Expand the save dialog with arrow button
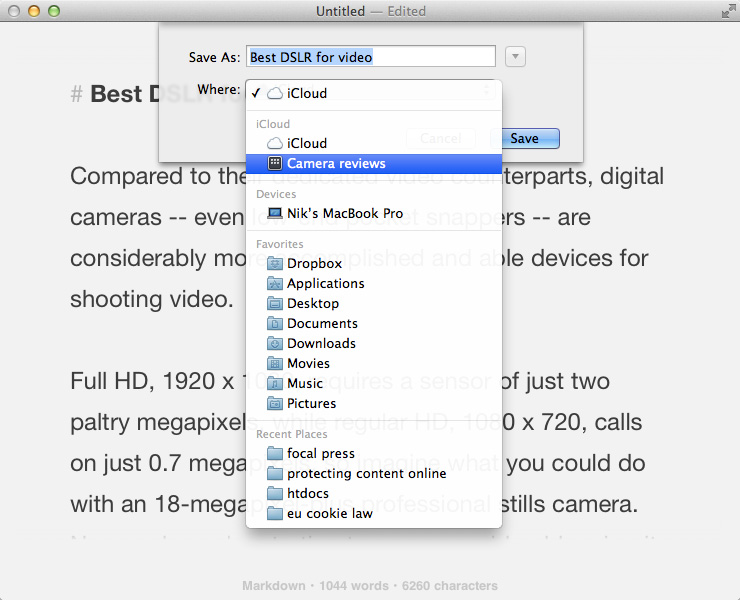The image size is (740, 600). pyautogui.click(x=515, y=57)
